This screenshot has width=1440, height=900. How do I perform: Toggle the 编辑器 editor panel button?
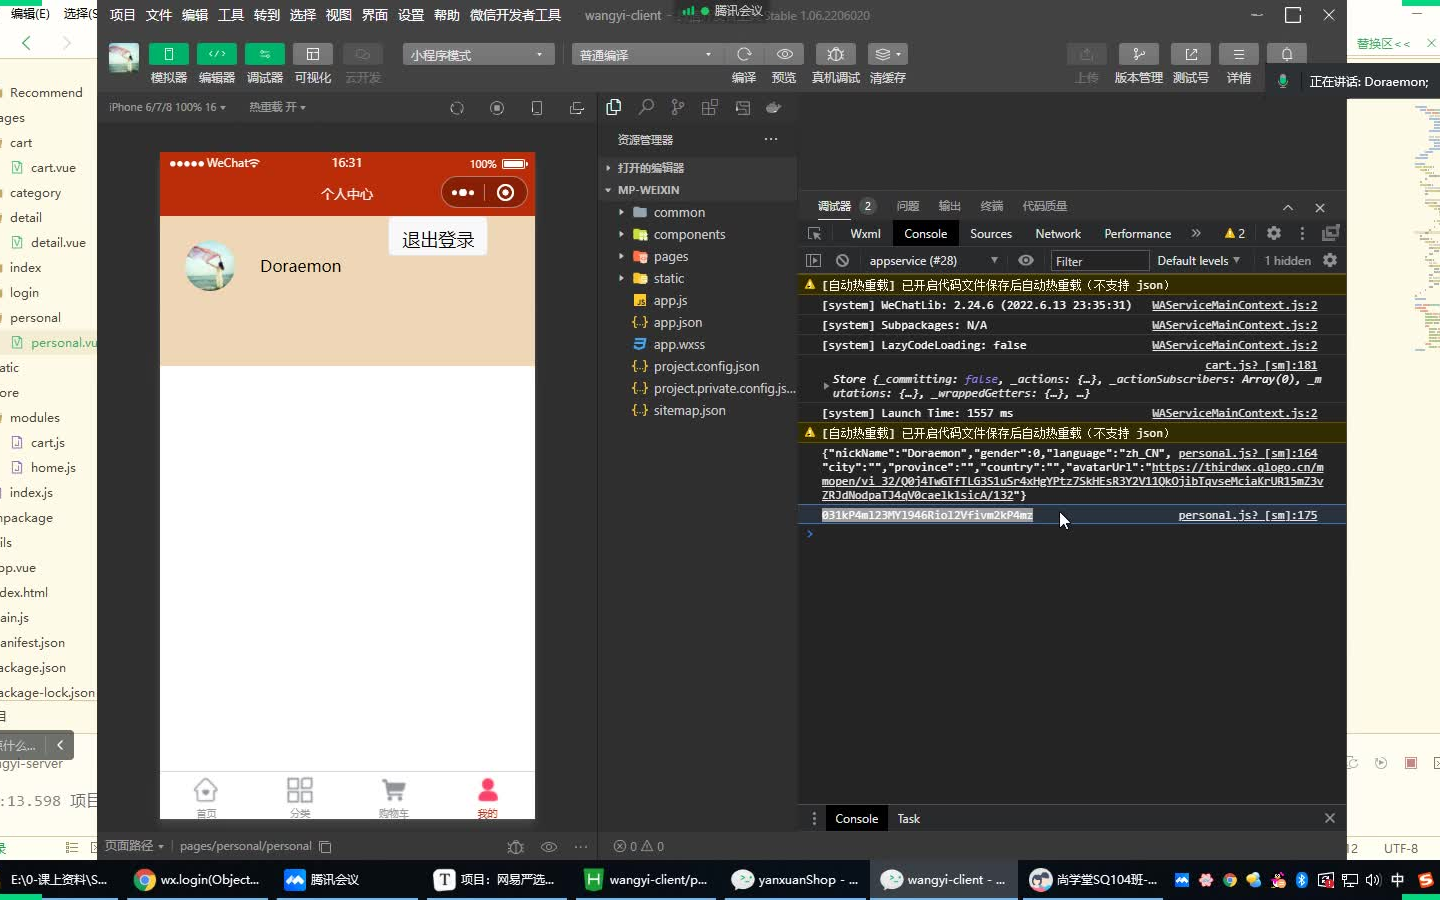(216, 54)
